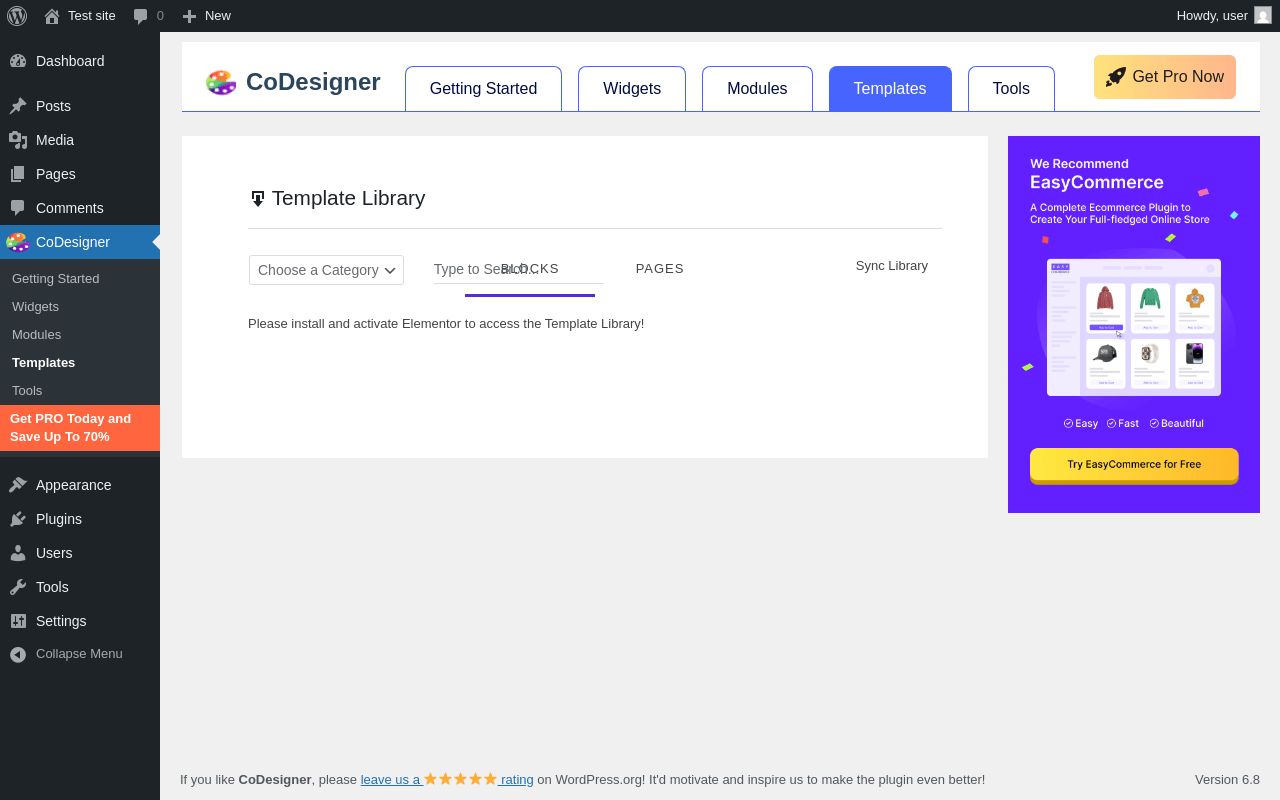
Task: Click the Sync Library button
Action: [x=892, y=266]
